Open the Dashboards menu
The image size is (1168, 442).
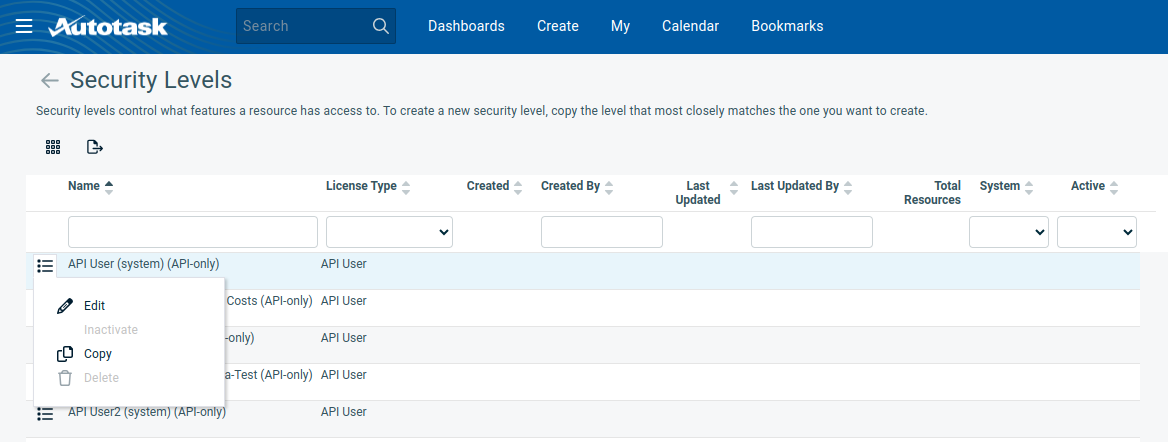[466, 26]
